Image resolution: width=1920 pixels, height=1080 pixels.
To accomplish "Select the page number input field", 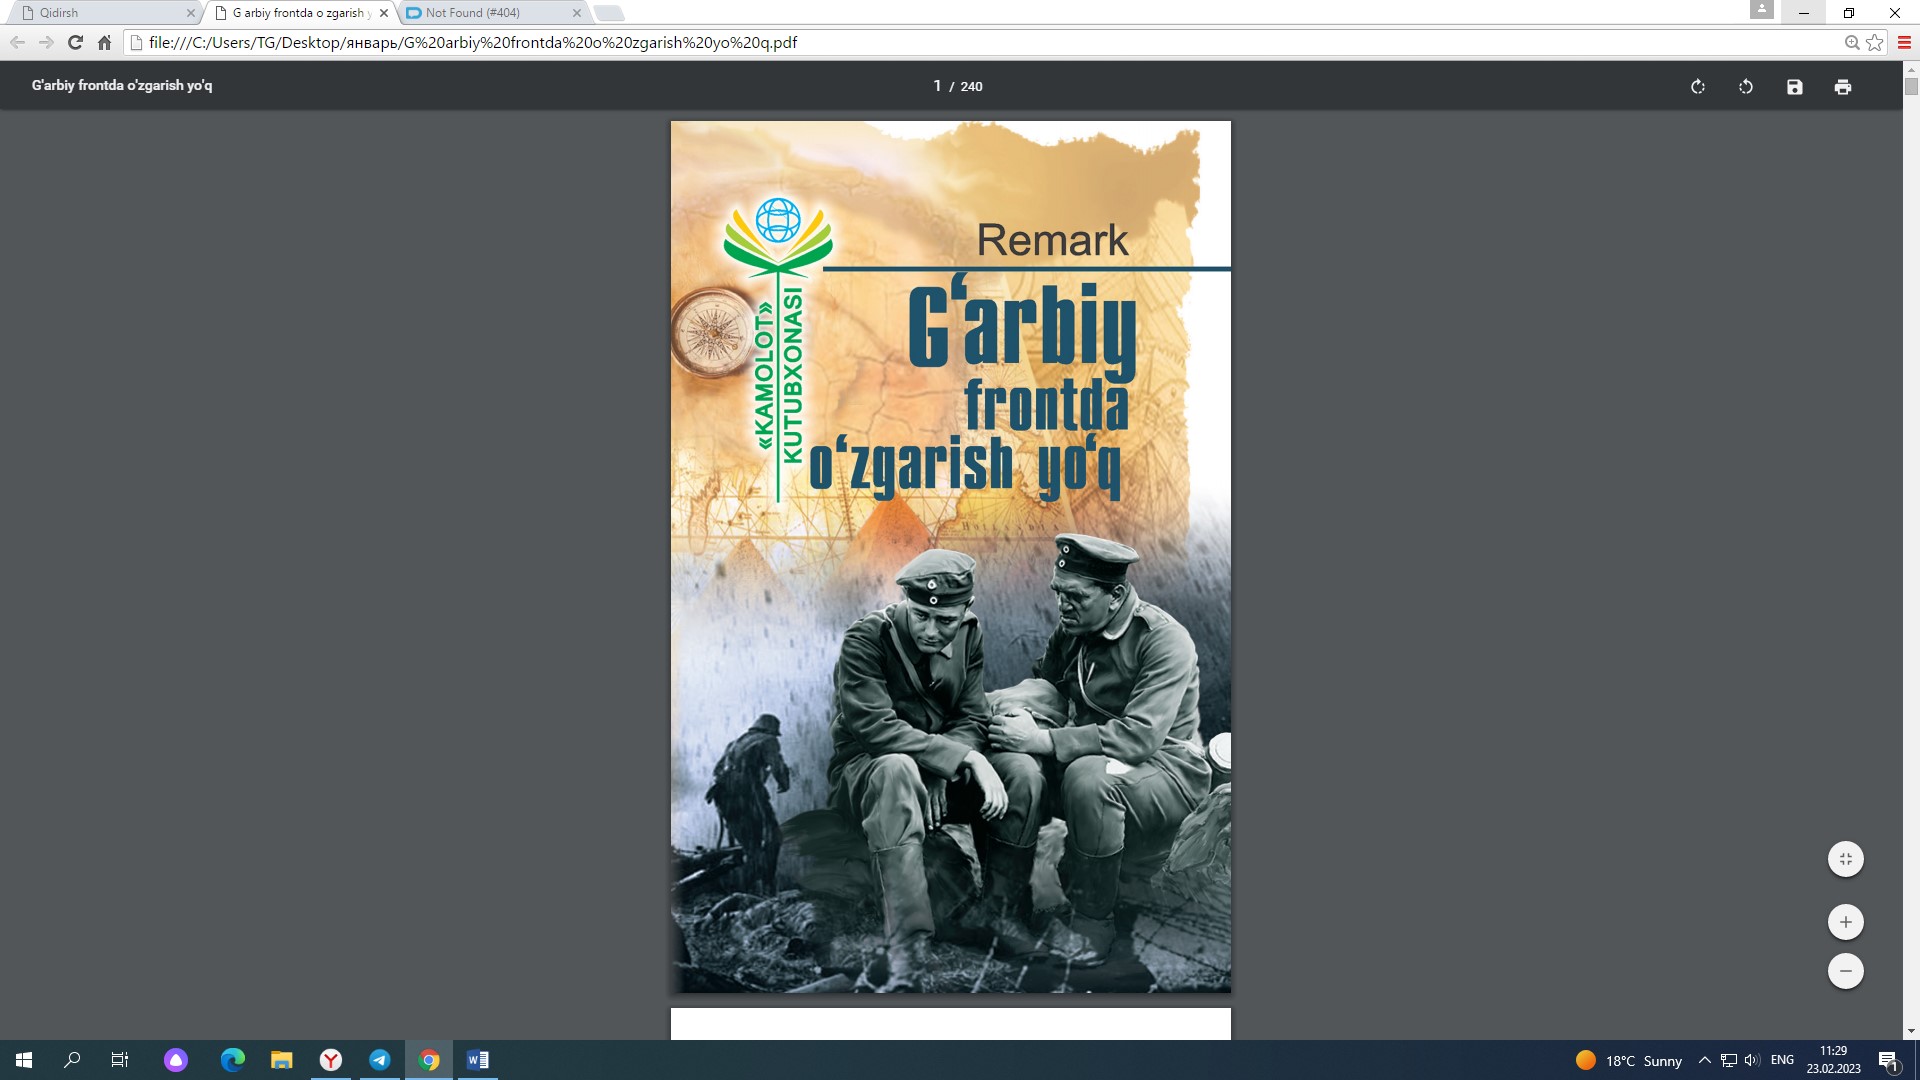I will click(937, 87).
